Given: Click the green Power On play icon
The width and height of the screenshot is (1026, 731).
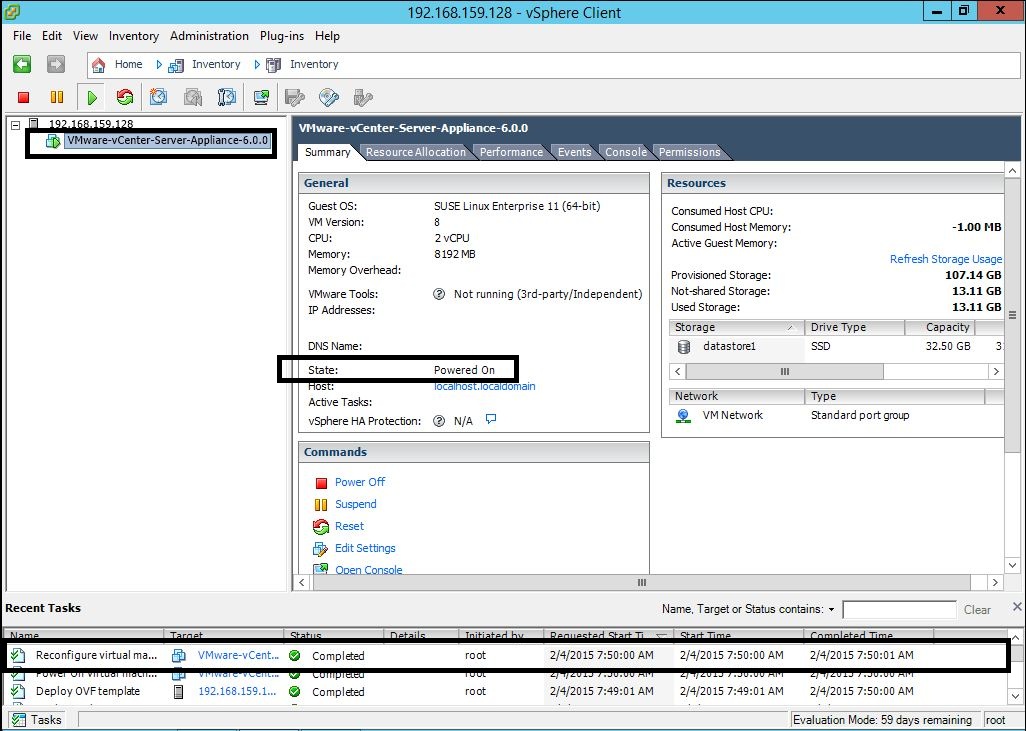Looking at the screenshot, I should coord(91,97).
